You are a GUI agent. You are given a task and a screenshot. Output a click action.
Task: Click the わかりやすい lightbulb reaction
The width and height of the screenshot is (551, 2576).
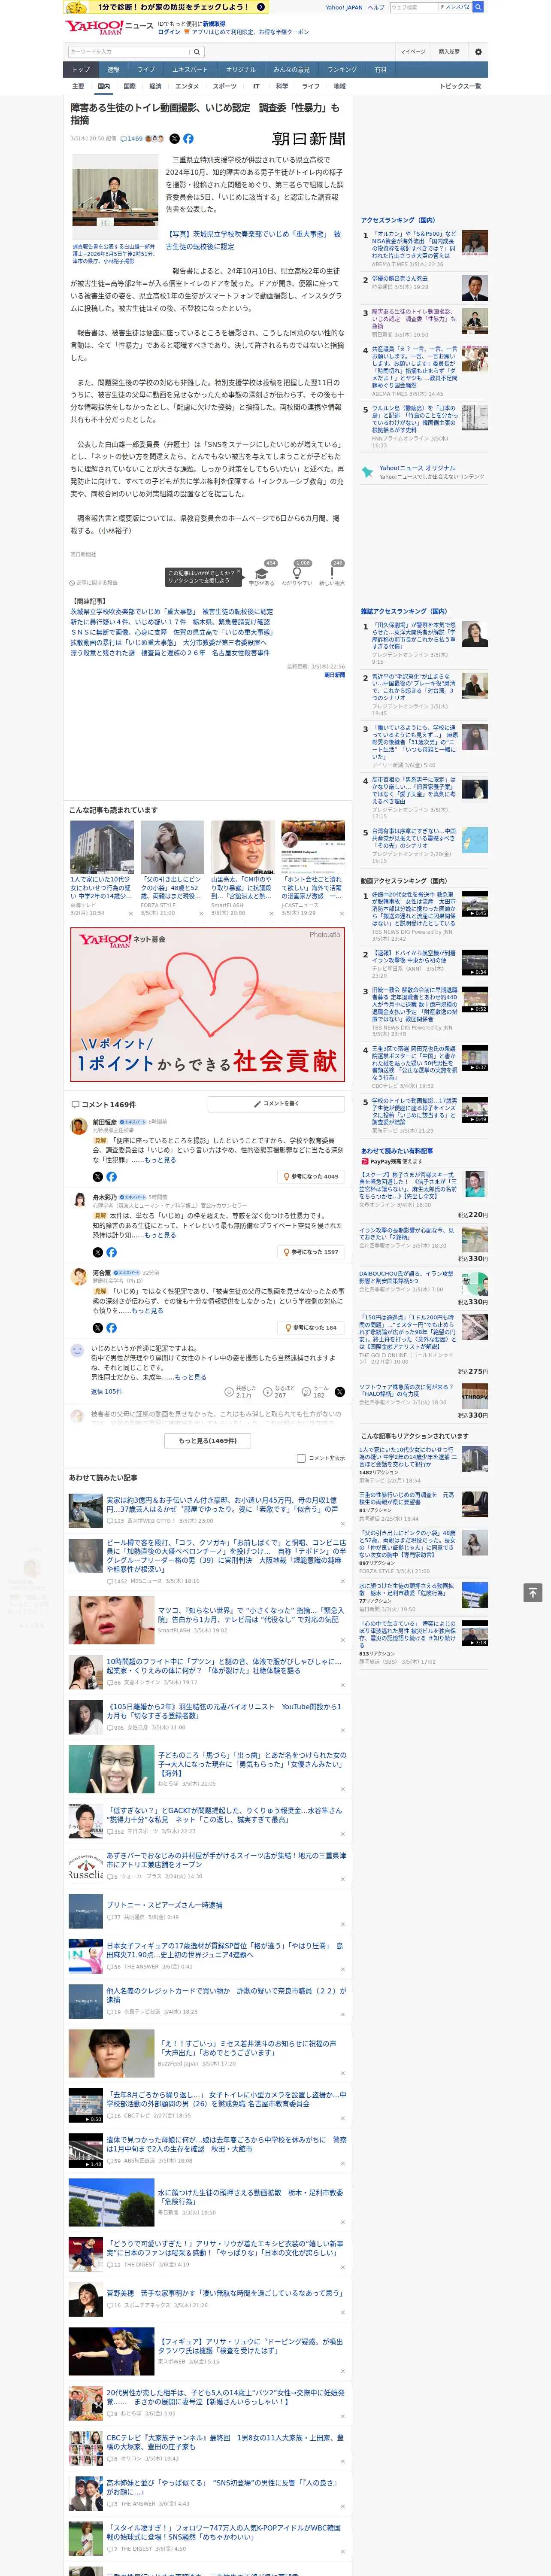click(x=297, y=573)
